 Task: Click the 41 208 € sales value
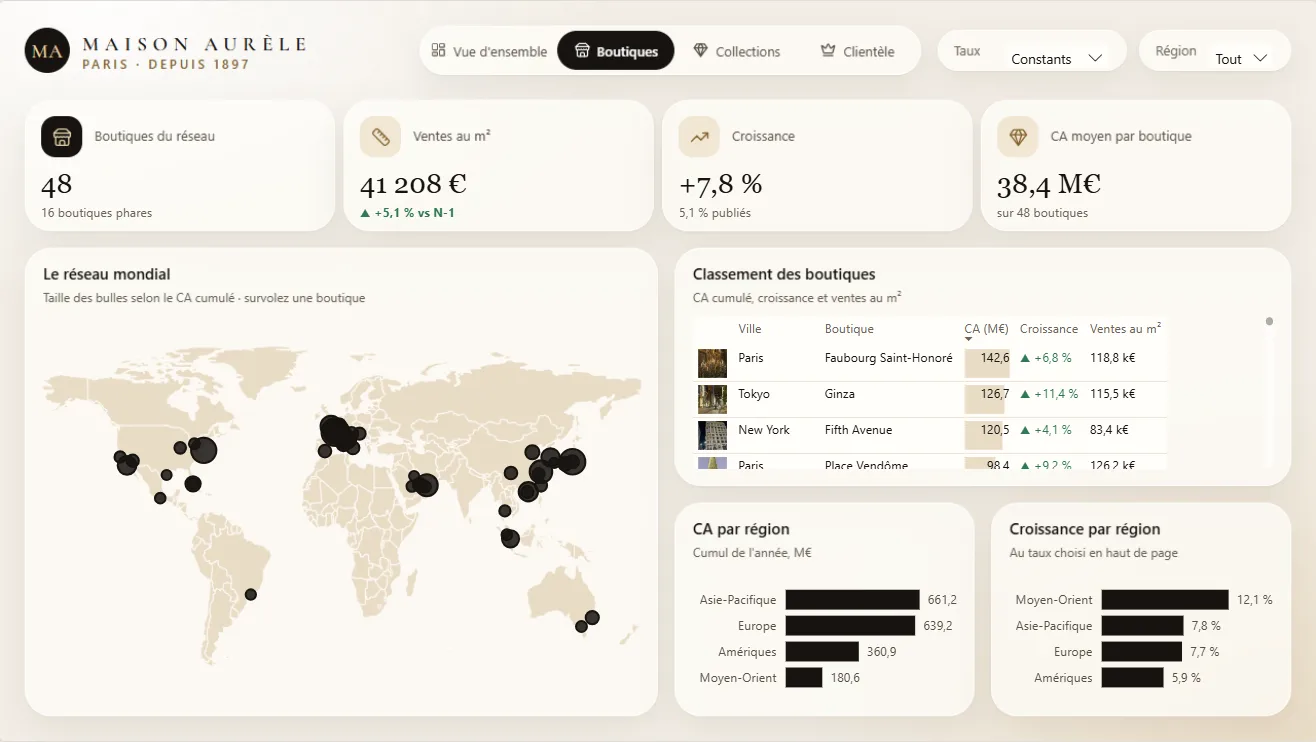click(x=413, y=185)
